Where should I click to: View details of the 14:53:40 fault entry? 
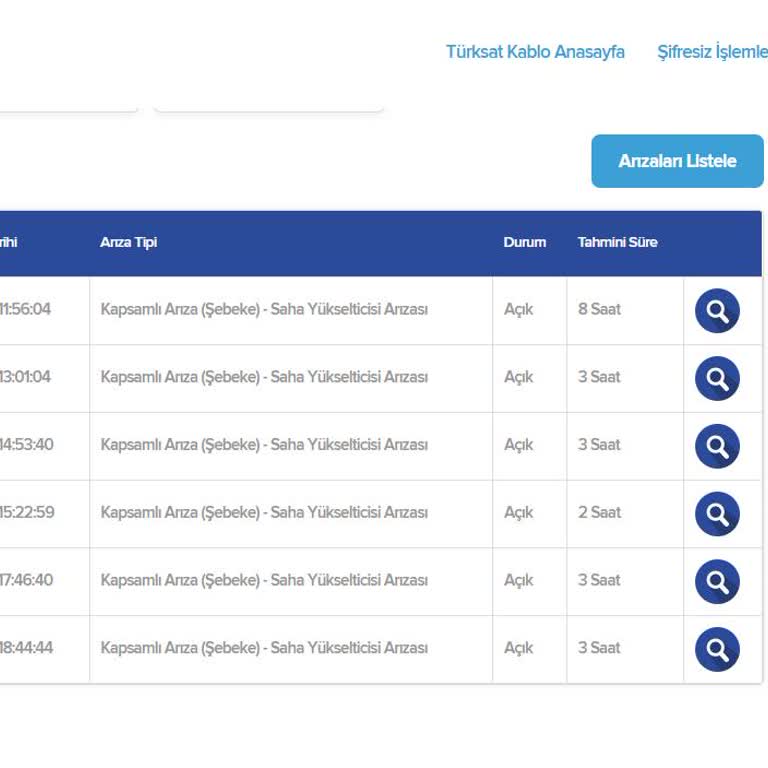coord(717,446)
